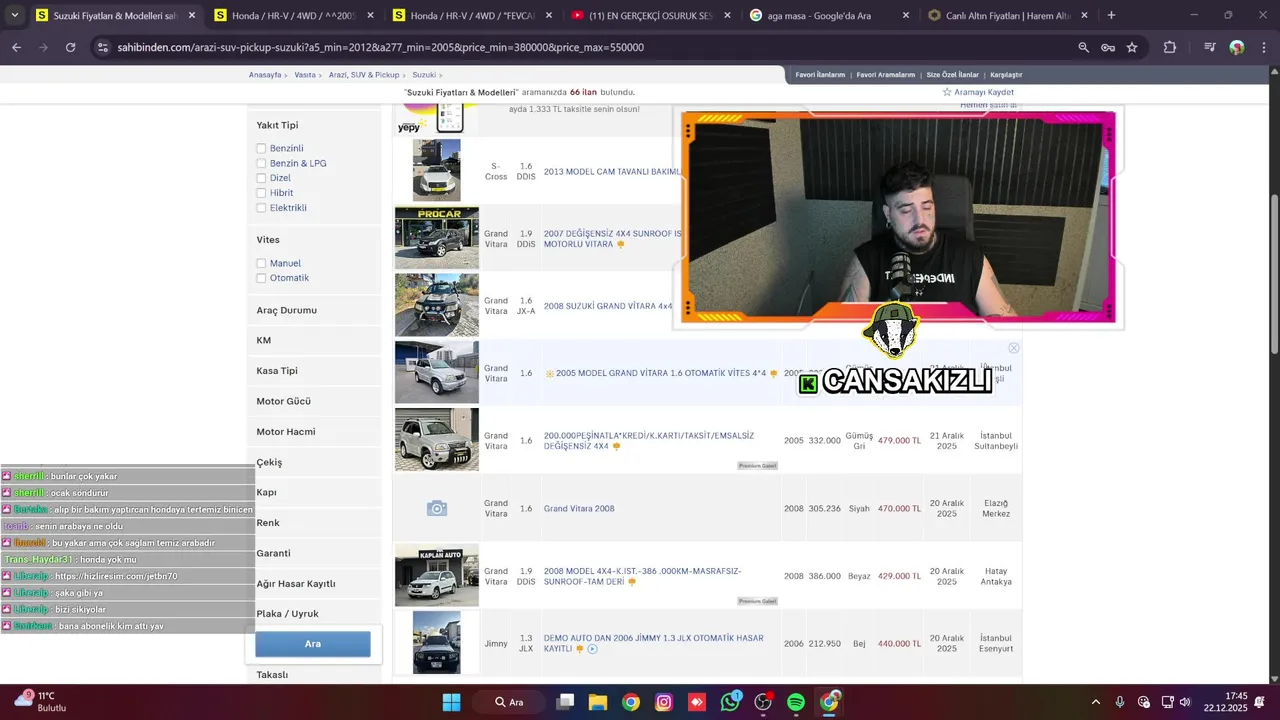Expand the Araç Durumu filter

pos(314,310)
